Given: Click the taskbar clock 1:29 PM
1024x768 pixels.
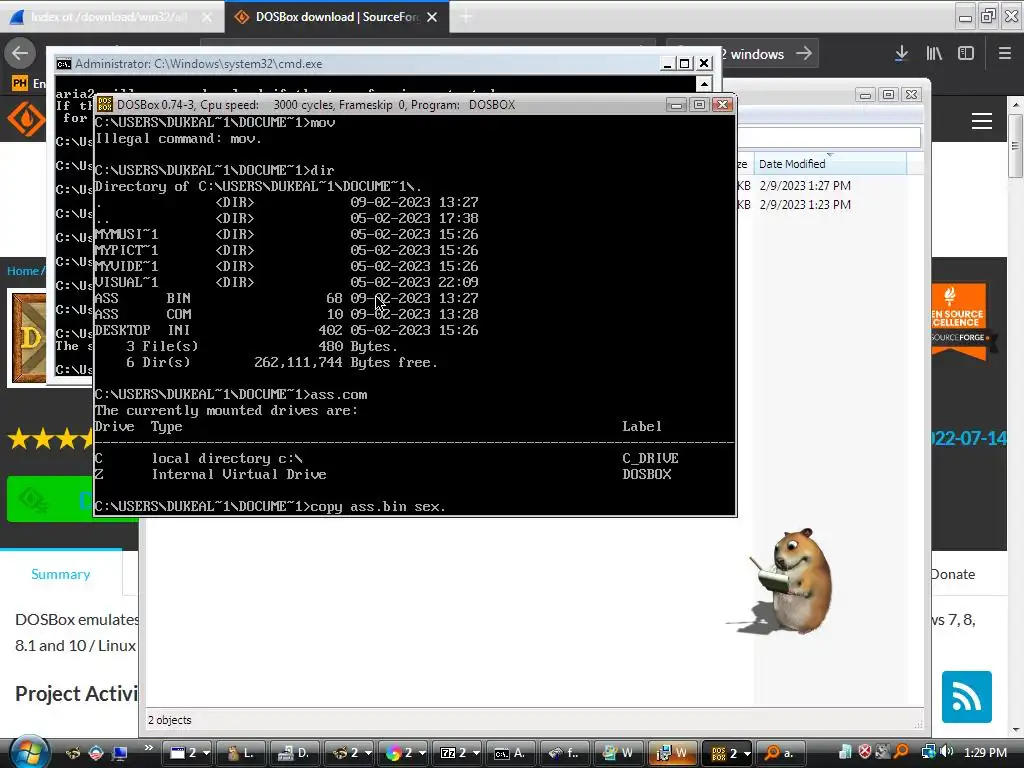Looking at the screenshot, I should [x=985, y=752].
